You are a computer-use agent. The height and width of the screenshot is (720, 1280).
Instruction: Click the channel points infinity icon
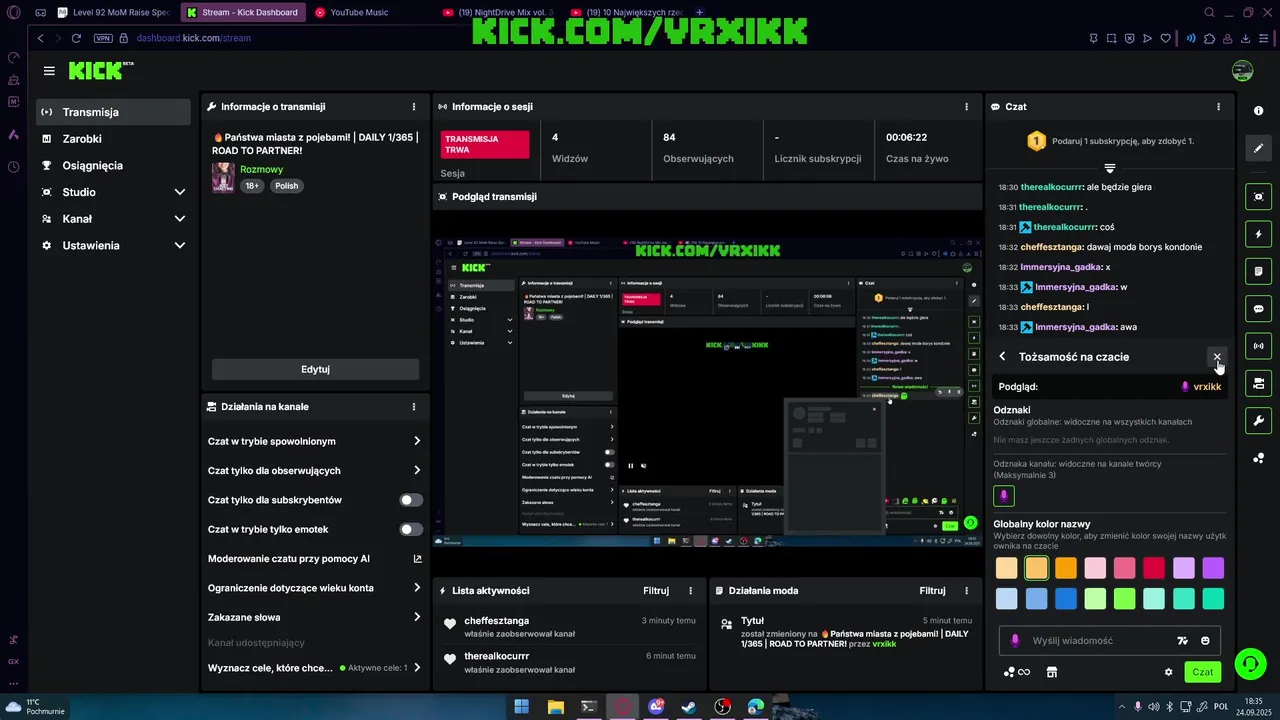point(1017,672)
